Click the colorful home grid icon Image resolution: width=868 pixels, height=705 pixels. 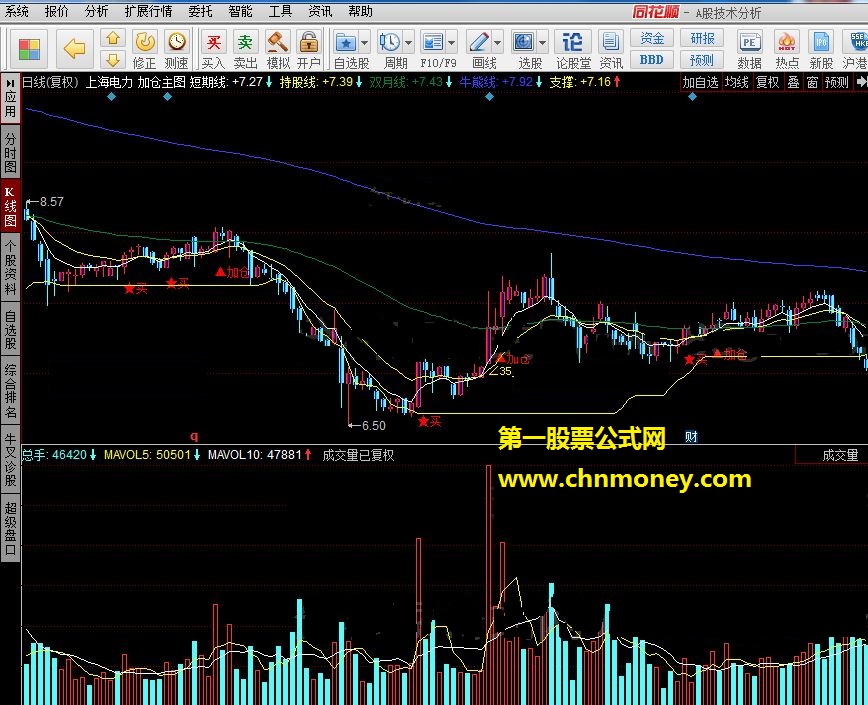point(29,49)
